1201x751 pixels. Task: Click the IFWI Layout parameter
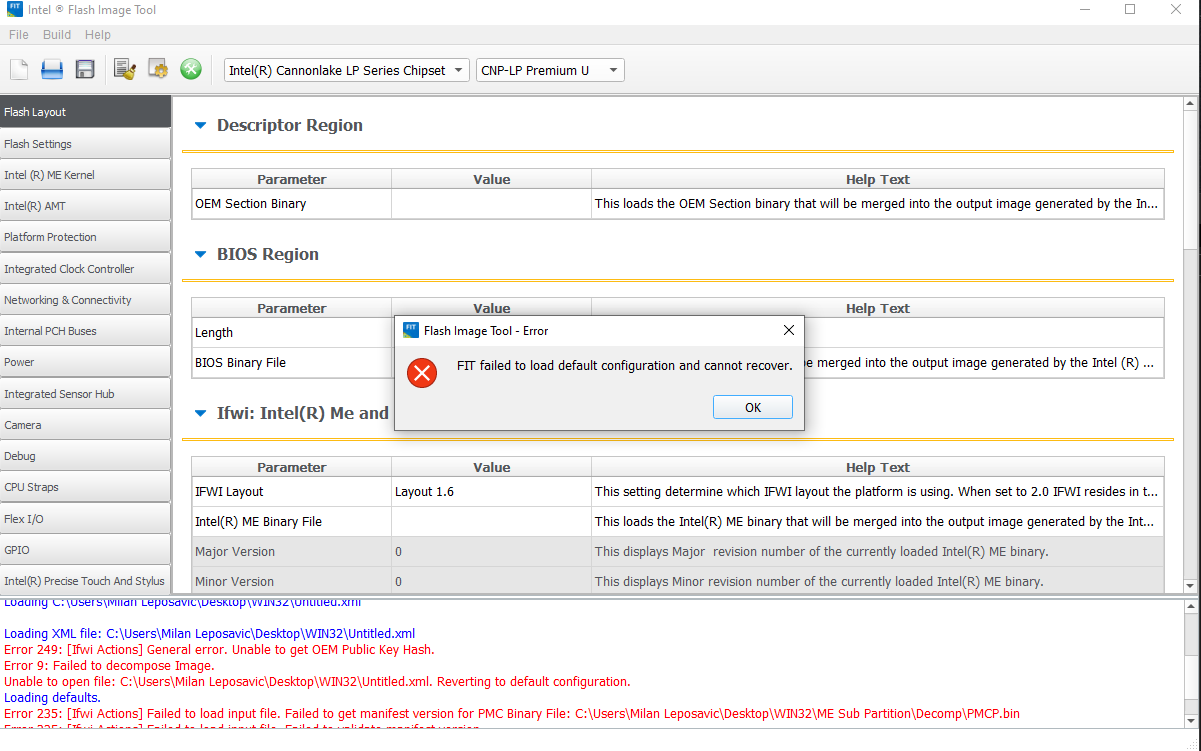[x=291, y=491]
